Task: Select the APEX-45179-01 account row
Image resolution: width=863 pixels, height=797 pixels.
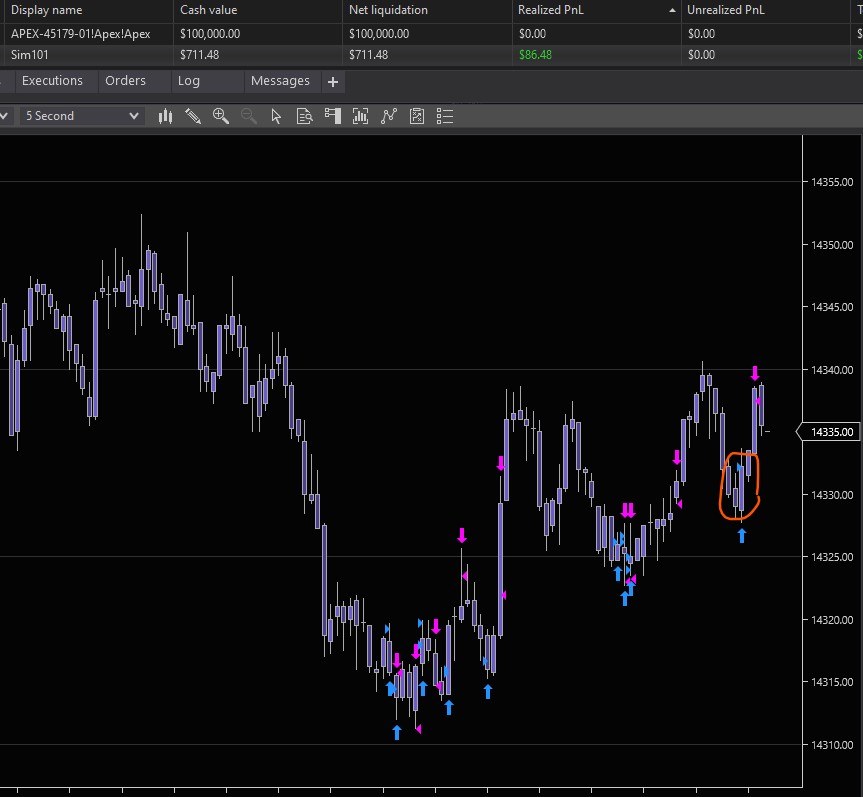Action: point(80,33)
